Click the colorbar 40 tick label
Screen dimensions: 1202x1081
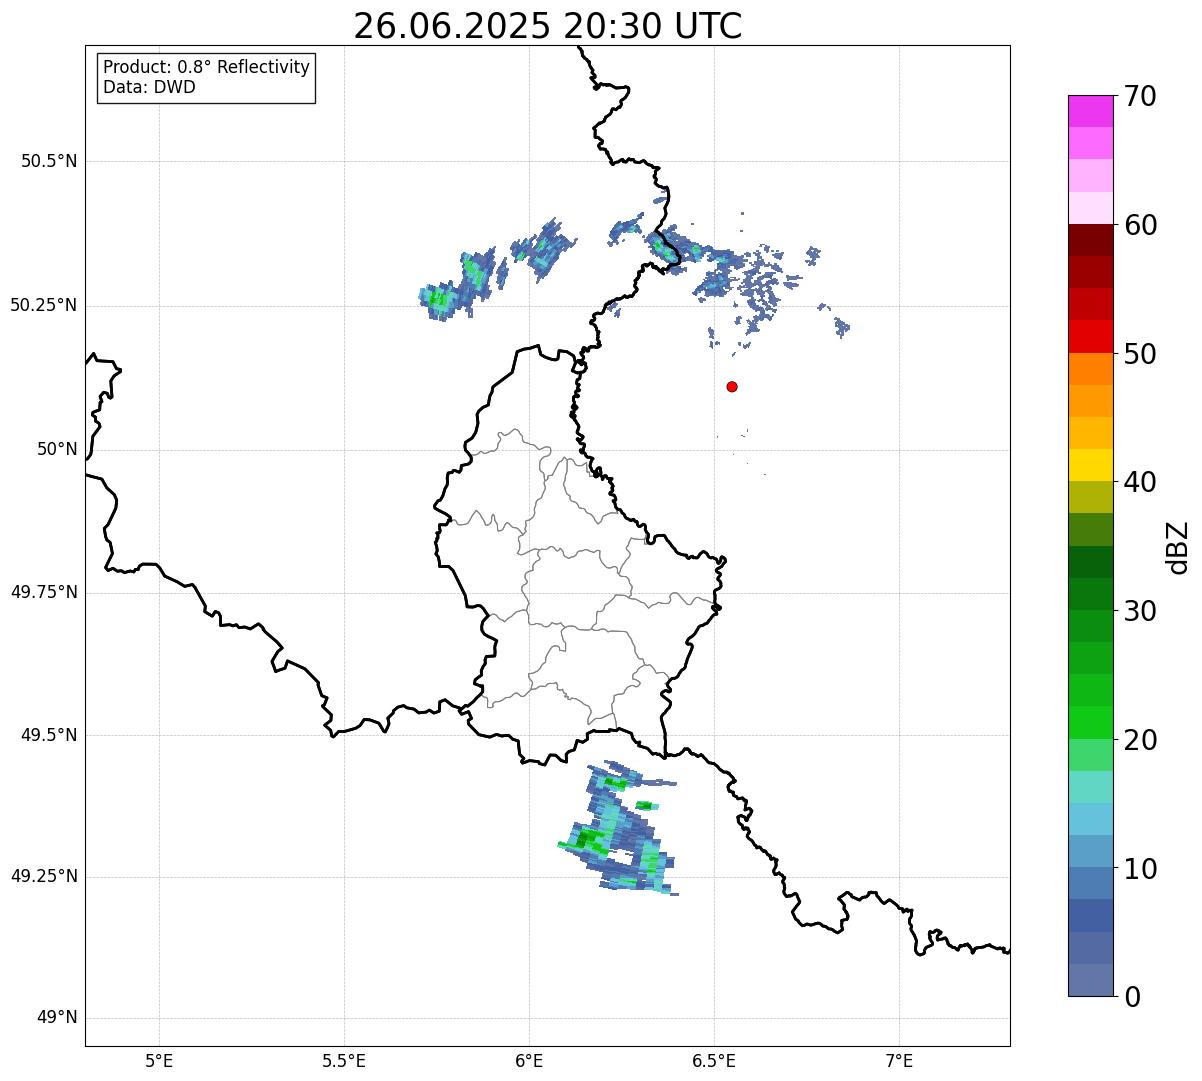(1140, 482)
